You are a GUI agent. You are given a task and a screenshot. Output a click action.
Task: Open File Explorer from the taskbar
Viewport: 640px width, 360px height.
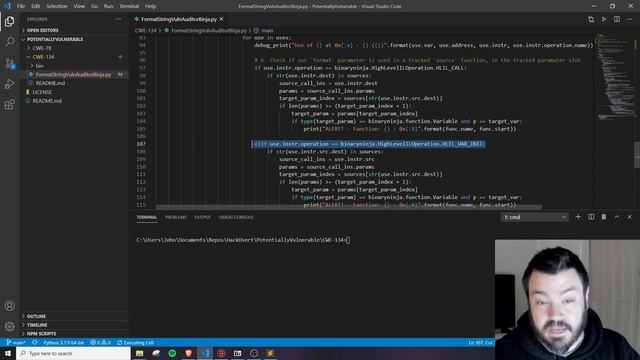140,353
